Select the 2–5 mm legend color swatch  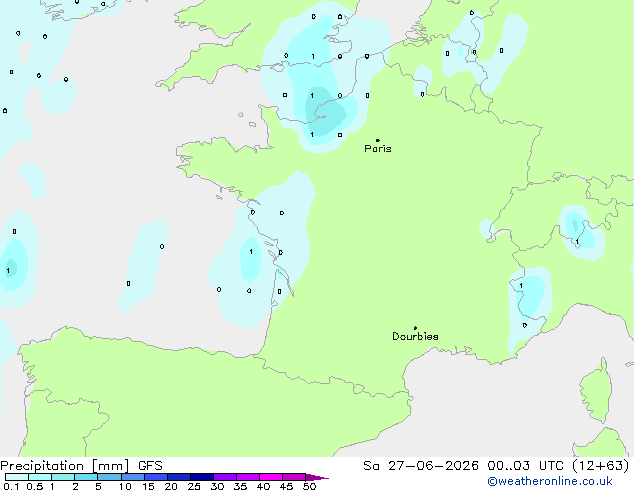coord(86,477)
